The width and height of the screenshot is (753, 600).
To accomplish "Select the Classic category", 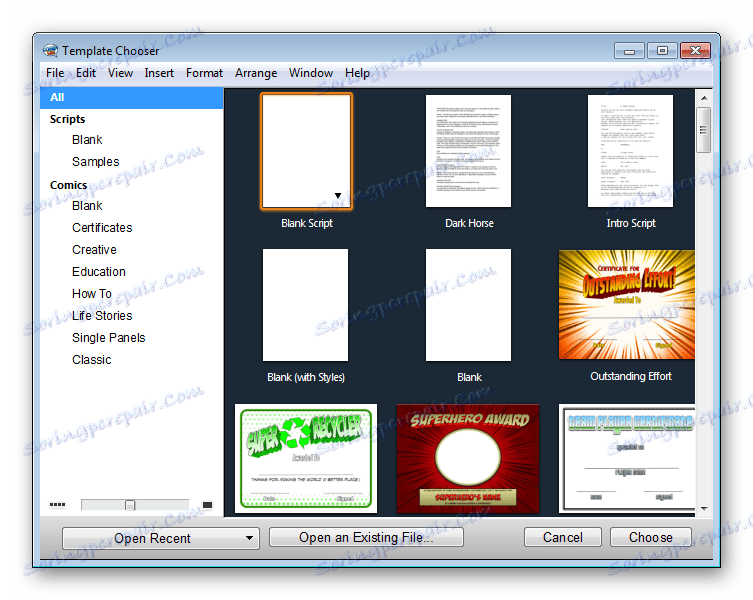I will pyautogui.click(x=91, y=360).
